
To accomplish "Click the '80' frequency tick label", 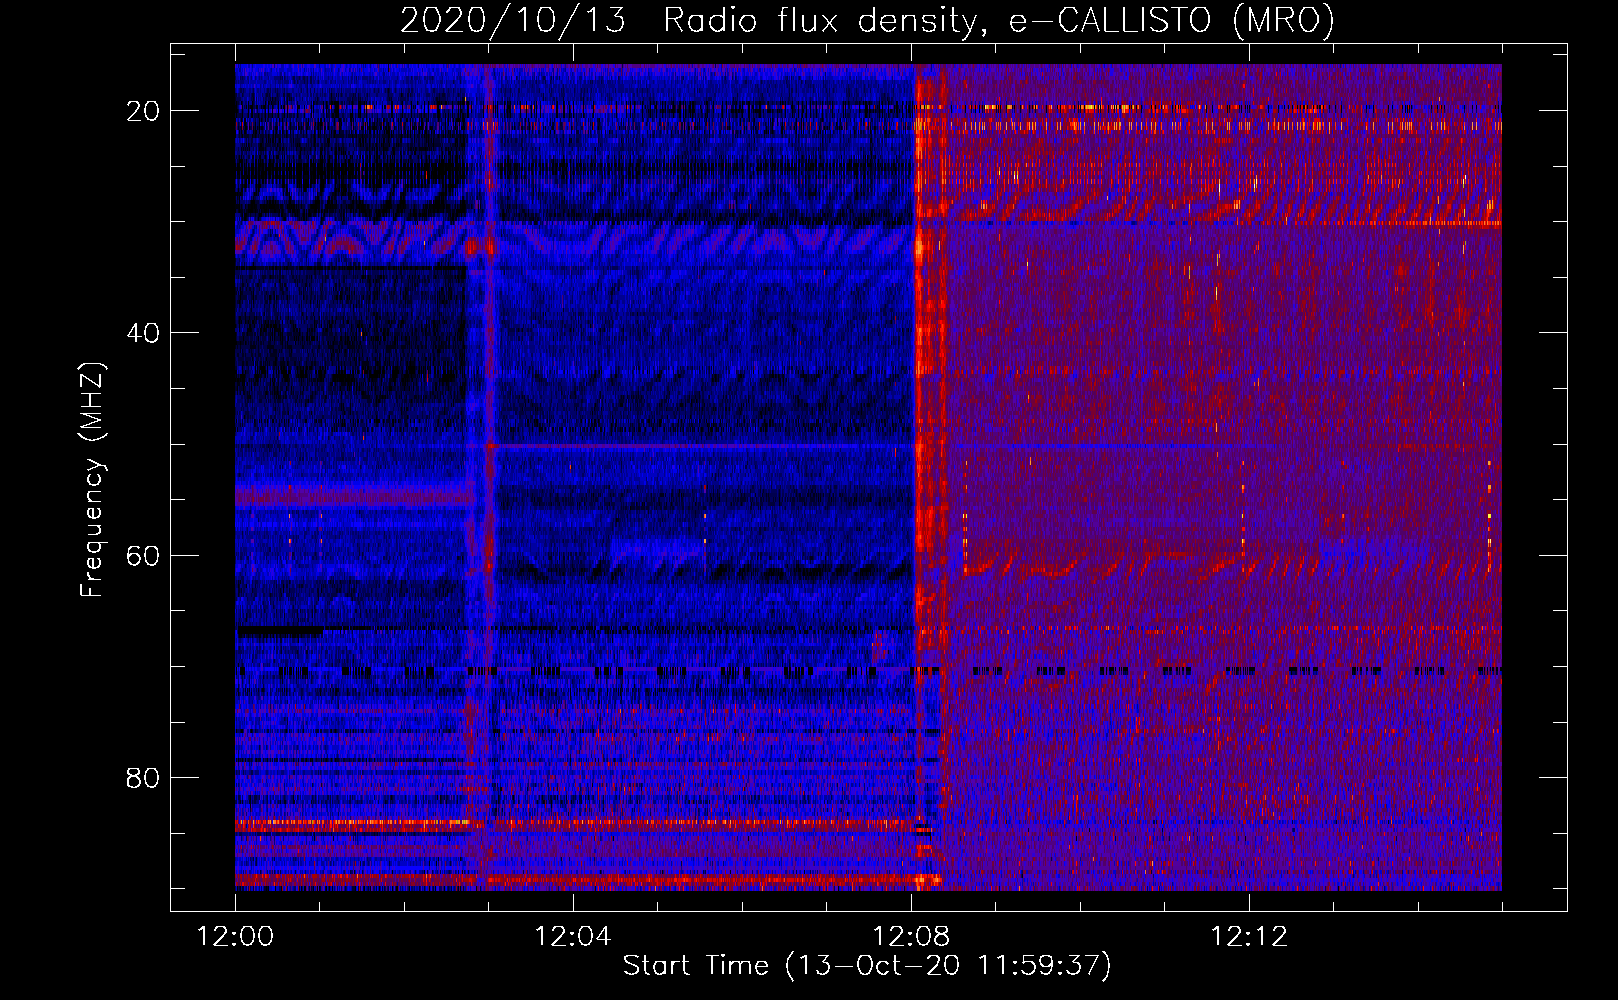I will 144,777.
